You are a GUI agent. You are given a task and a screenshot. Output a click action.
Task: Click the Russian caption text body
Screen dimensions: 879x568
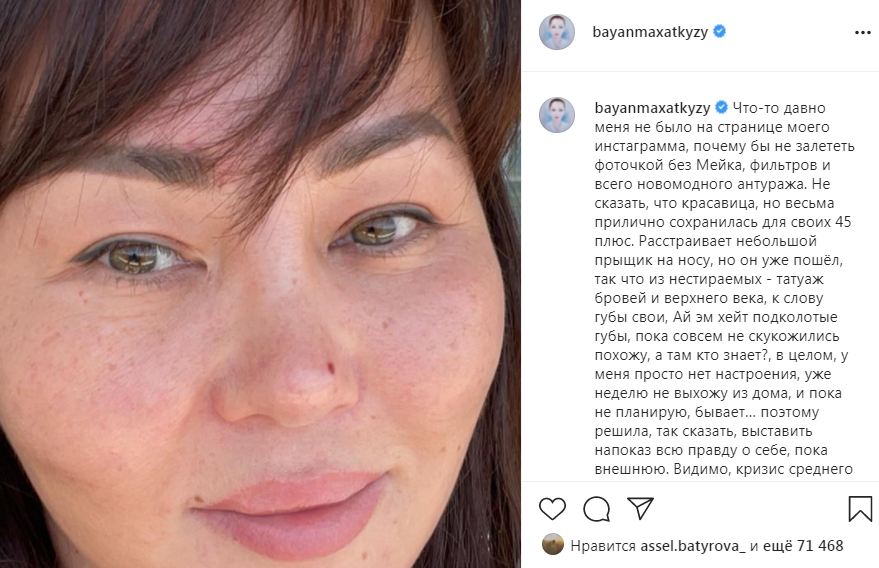(x=724, y=288)
